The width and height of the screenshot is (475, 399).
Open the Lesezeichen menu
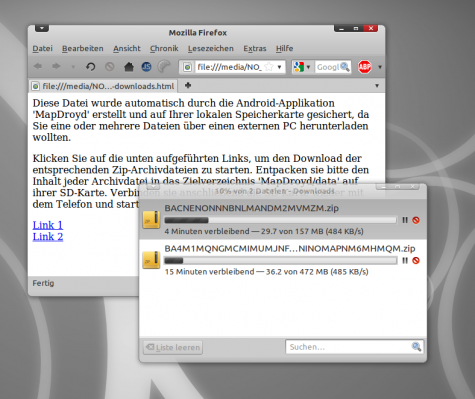pyautogui.click(x=211, y=49)
